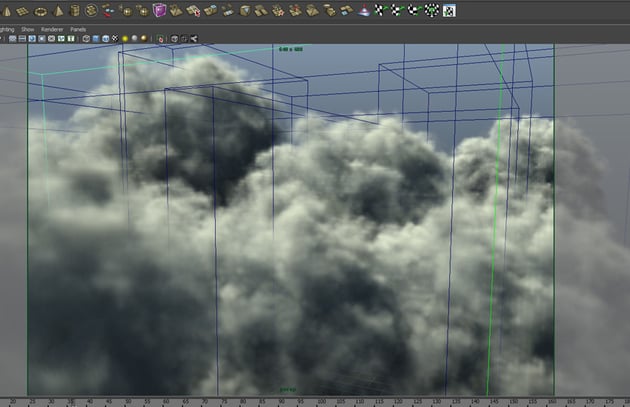Screen dimensions: 630x407
Task: Open the Show menu in viewport
Action: click(x=28, y=29)
